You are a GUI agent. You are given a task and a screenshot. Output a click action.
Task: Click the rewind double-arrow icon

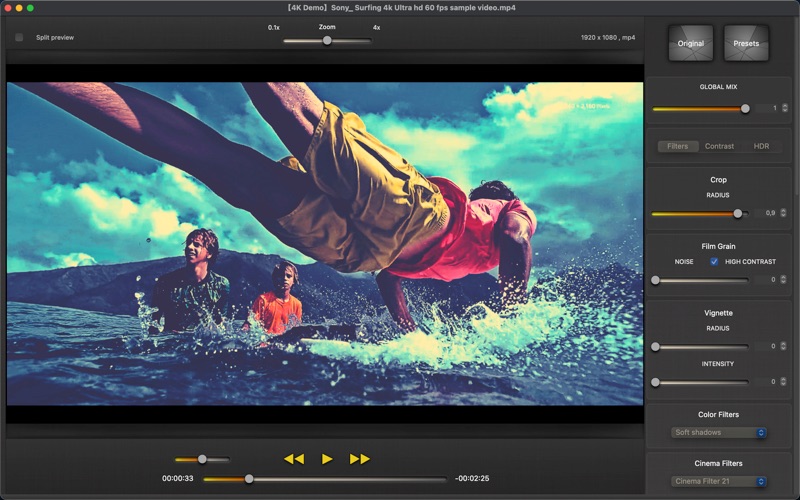[293, 459]
